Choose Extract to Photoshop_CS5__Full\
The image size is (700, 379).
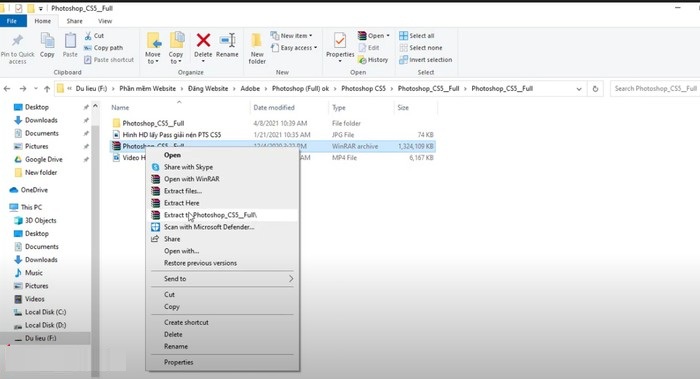coord(223,215)
